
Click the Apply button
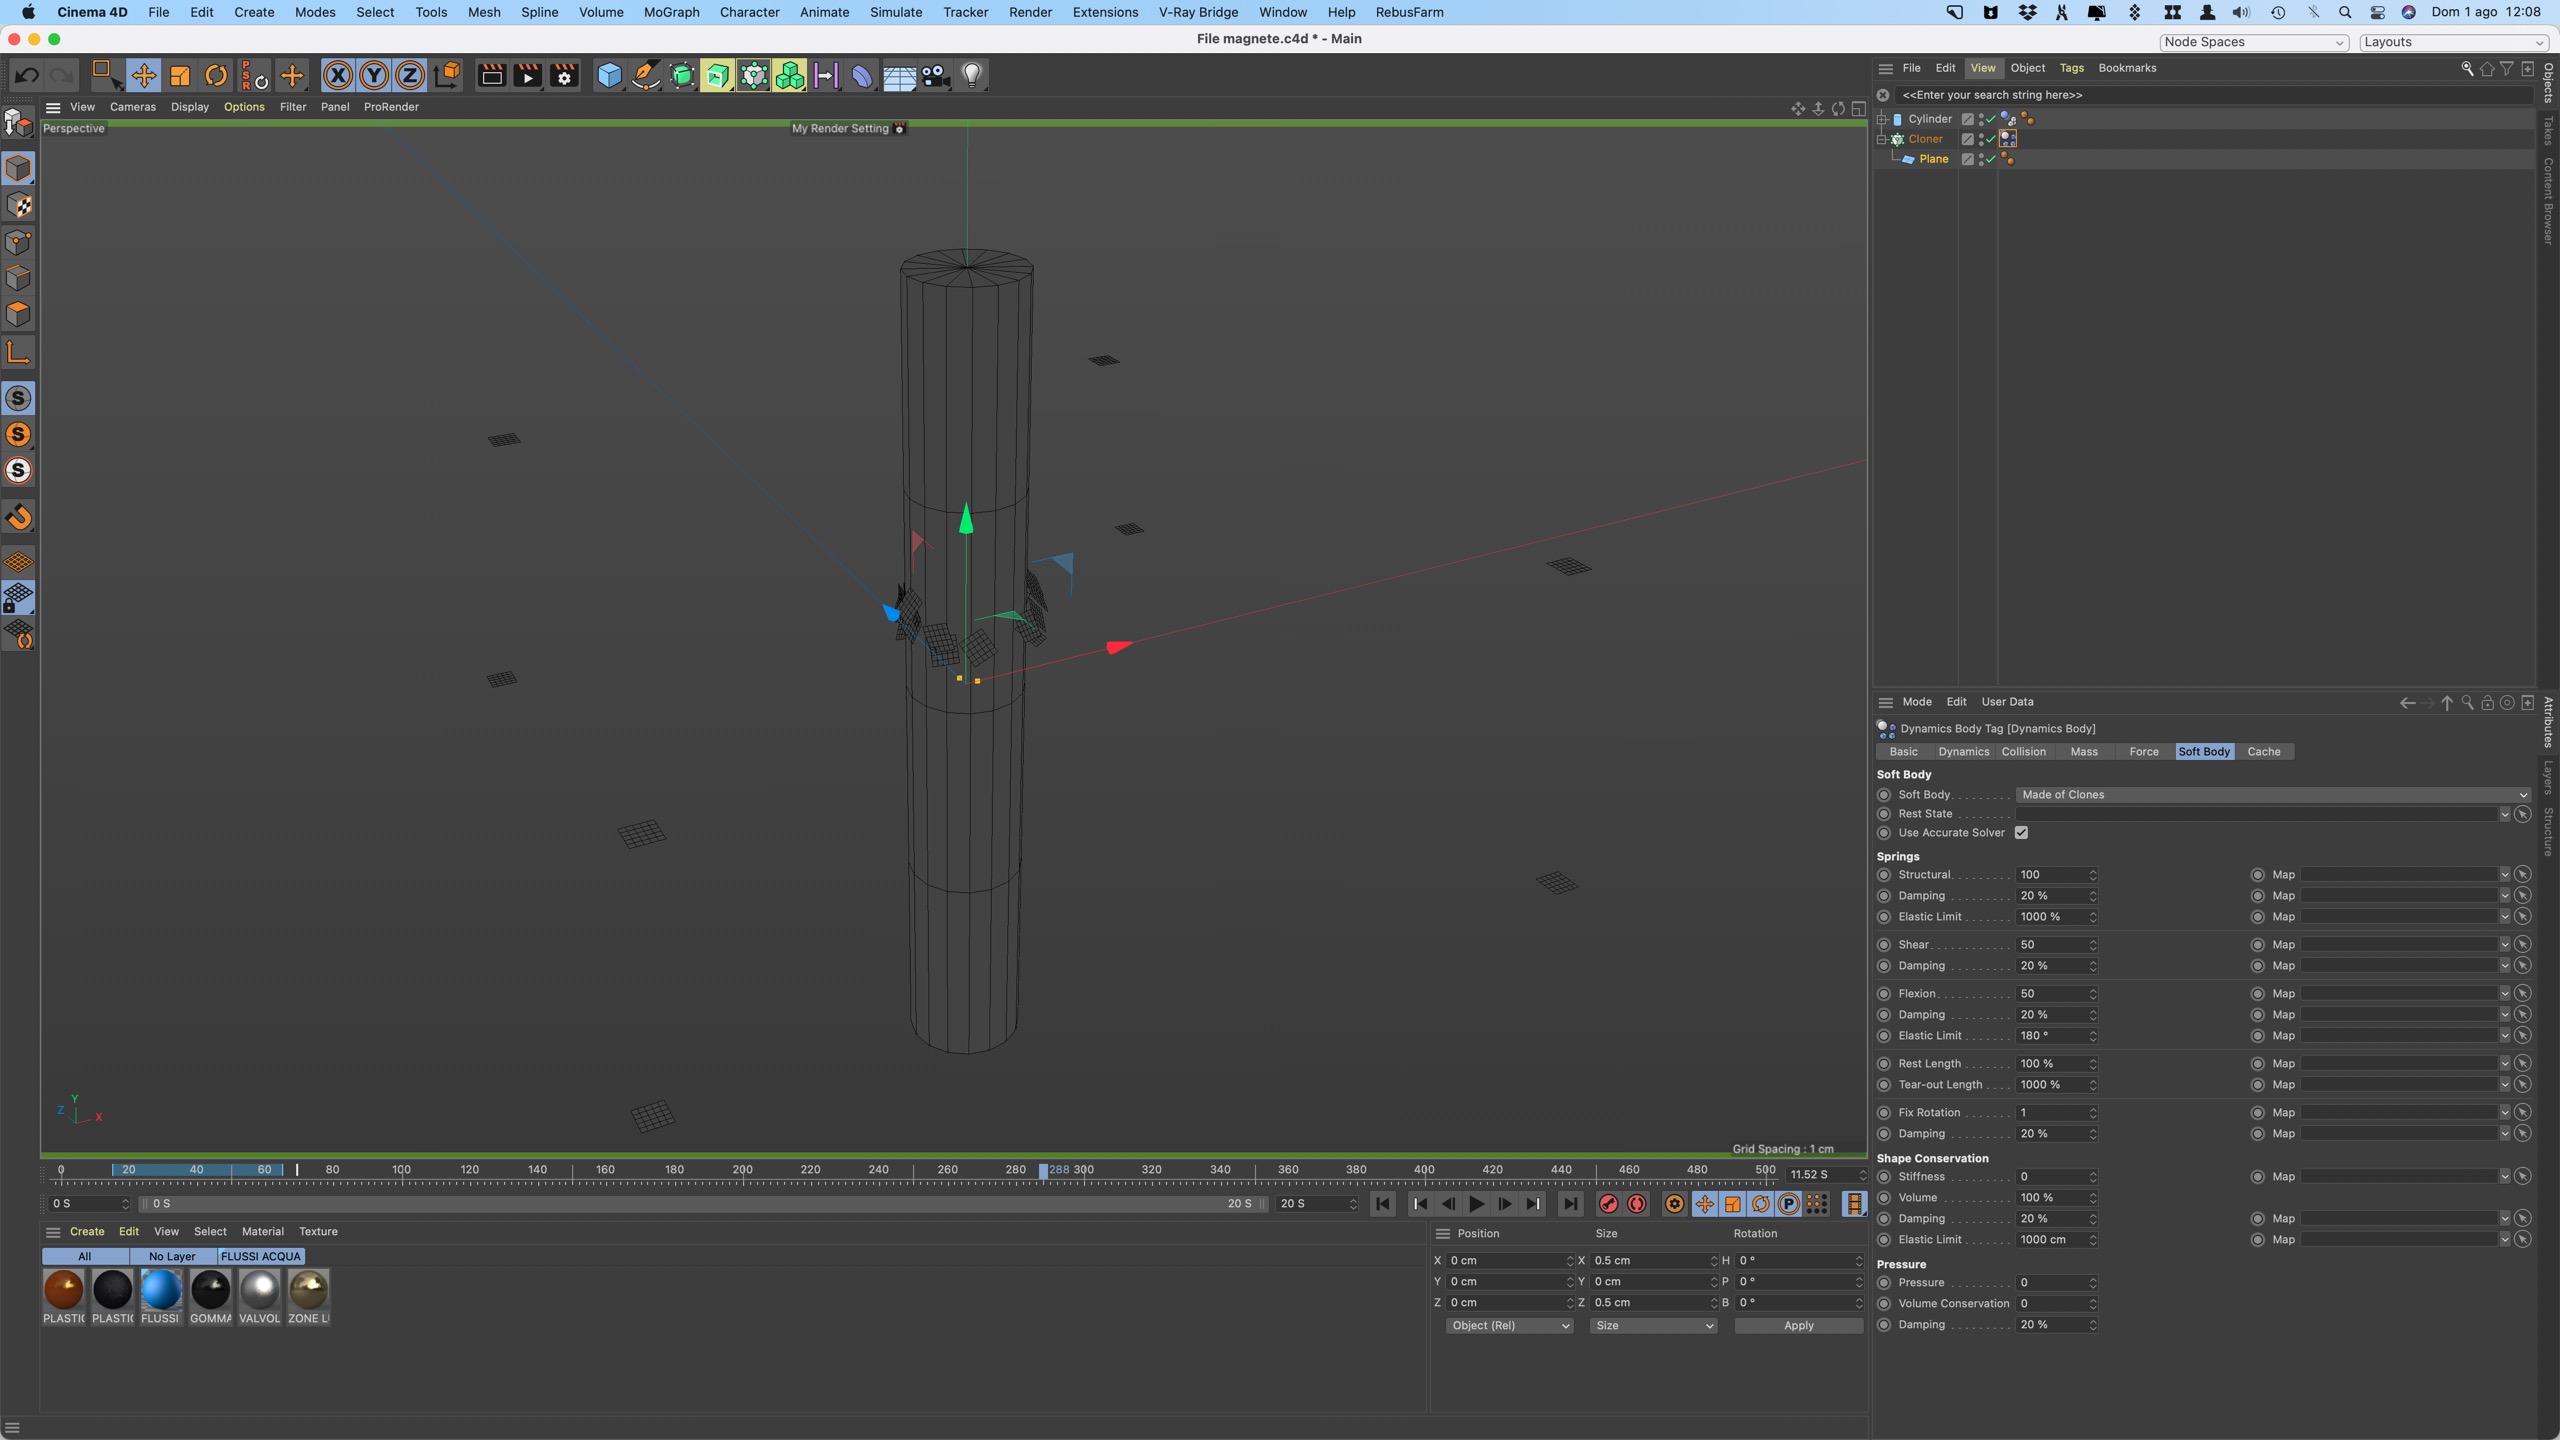pos(1798,1326)
